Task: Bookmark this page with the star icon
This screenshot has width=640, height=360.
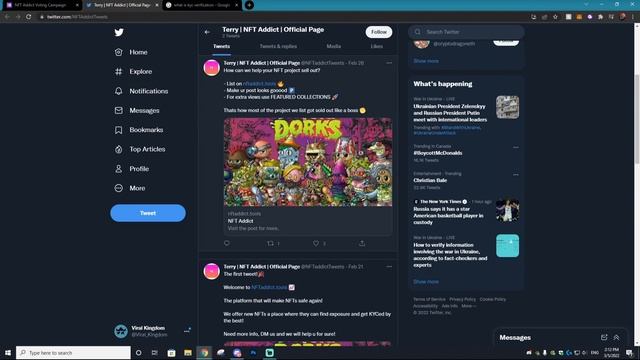Action: click(x=555, y=17)
